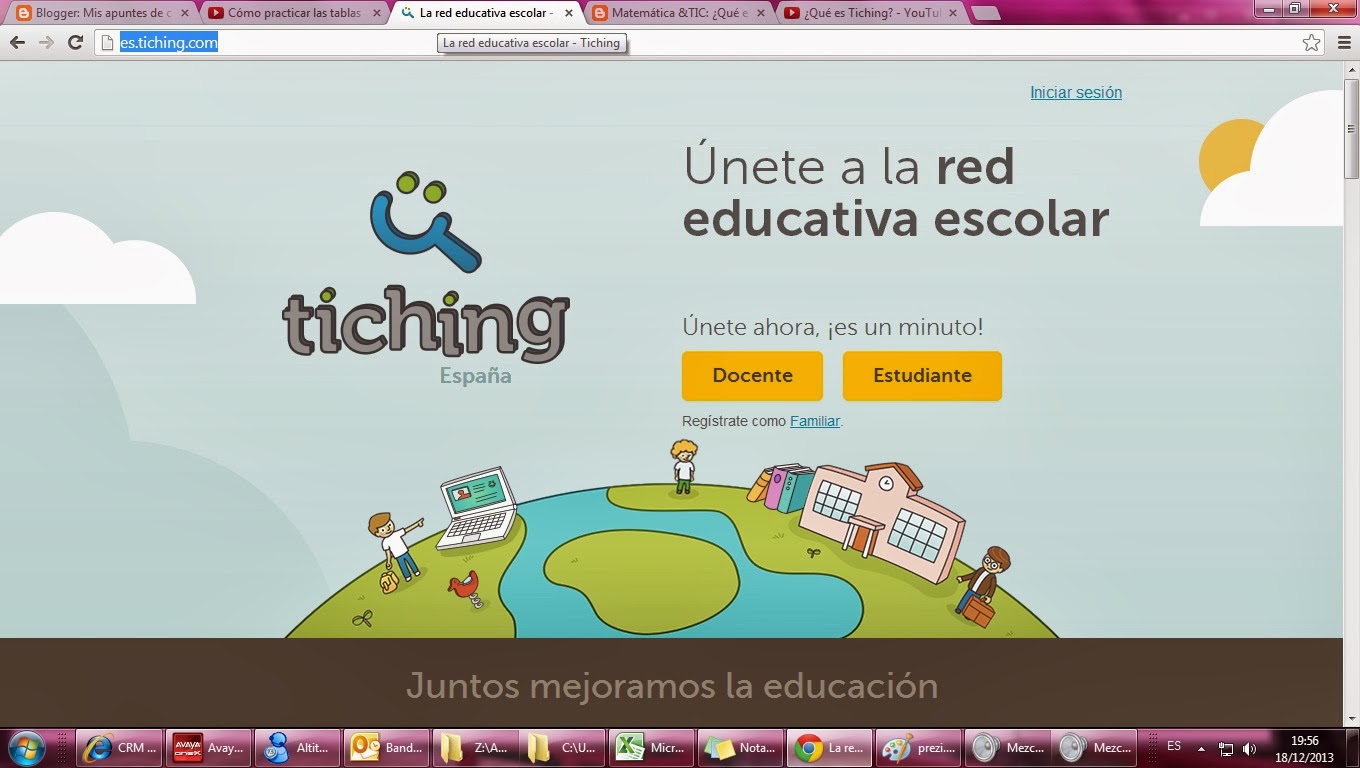Open the Bandeja mail client from taskbar
This screenshot has height=768, width=1360.
tap(387, 747)
